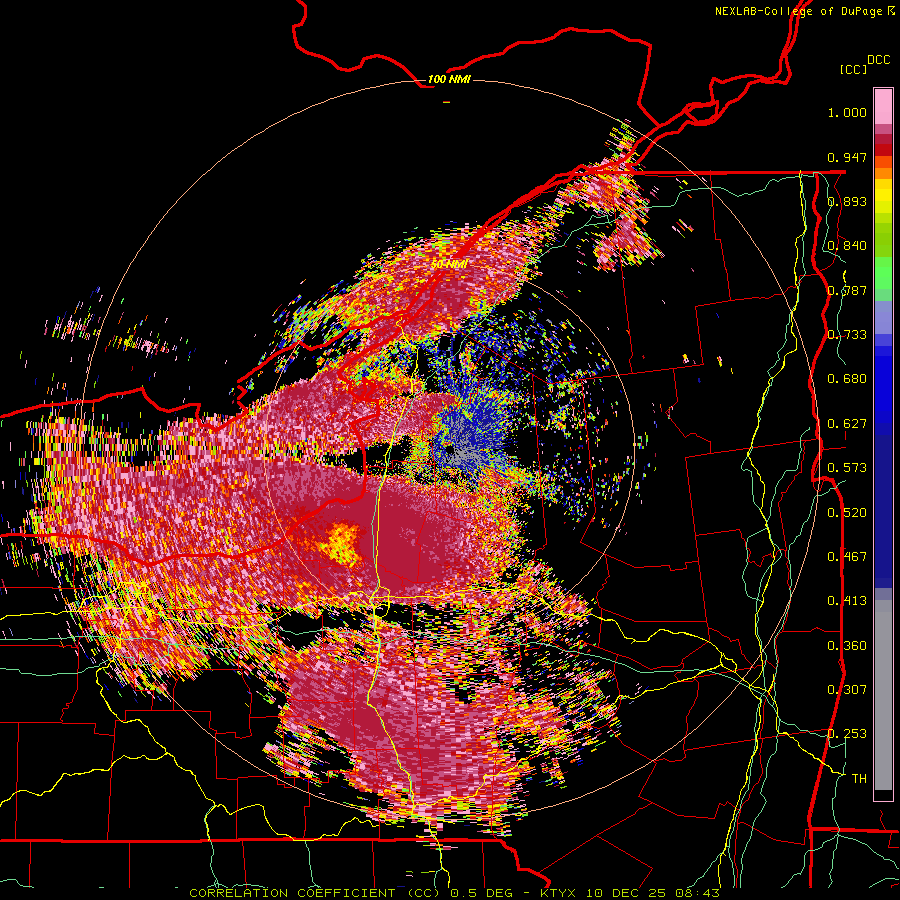Screen dimensions: 900x900
Task: Click the pink top segment of color bar
Action: pos(883,106)
